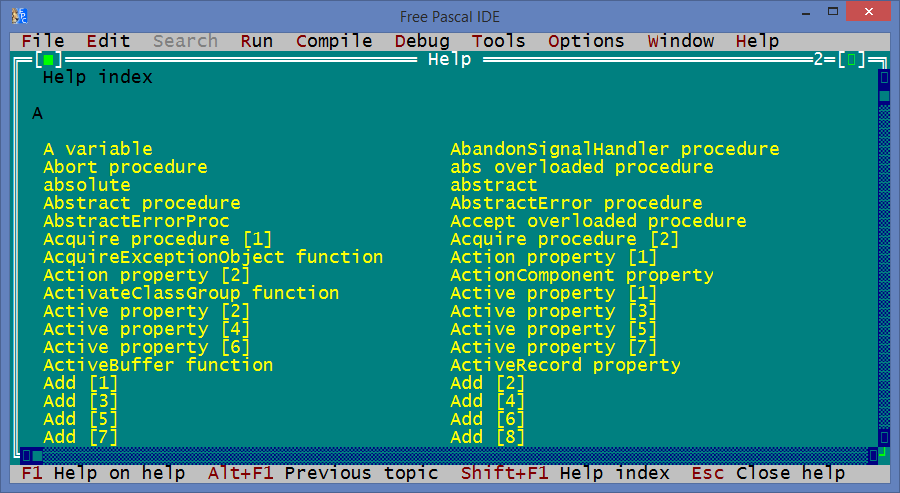Open the Debug menu
The height and width of the screenshot is (493, 900).
(x=422, y=41)
